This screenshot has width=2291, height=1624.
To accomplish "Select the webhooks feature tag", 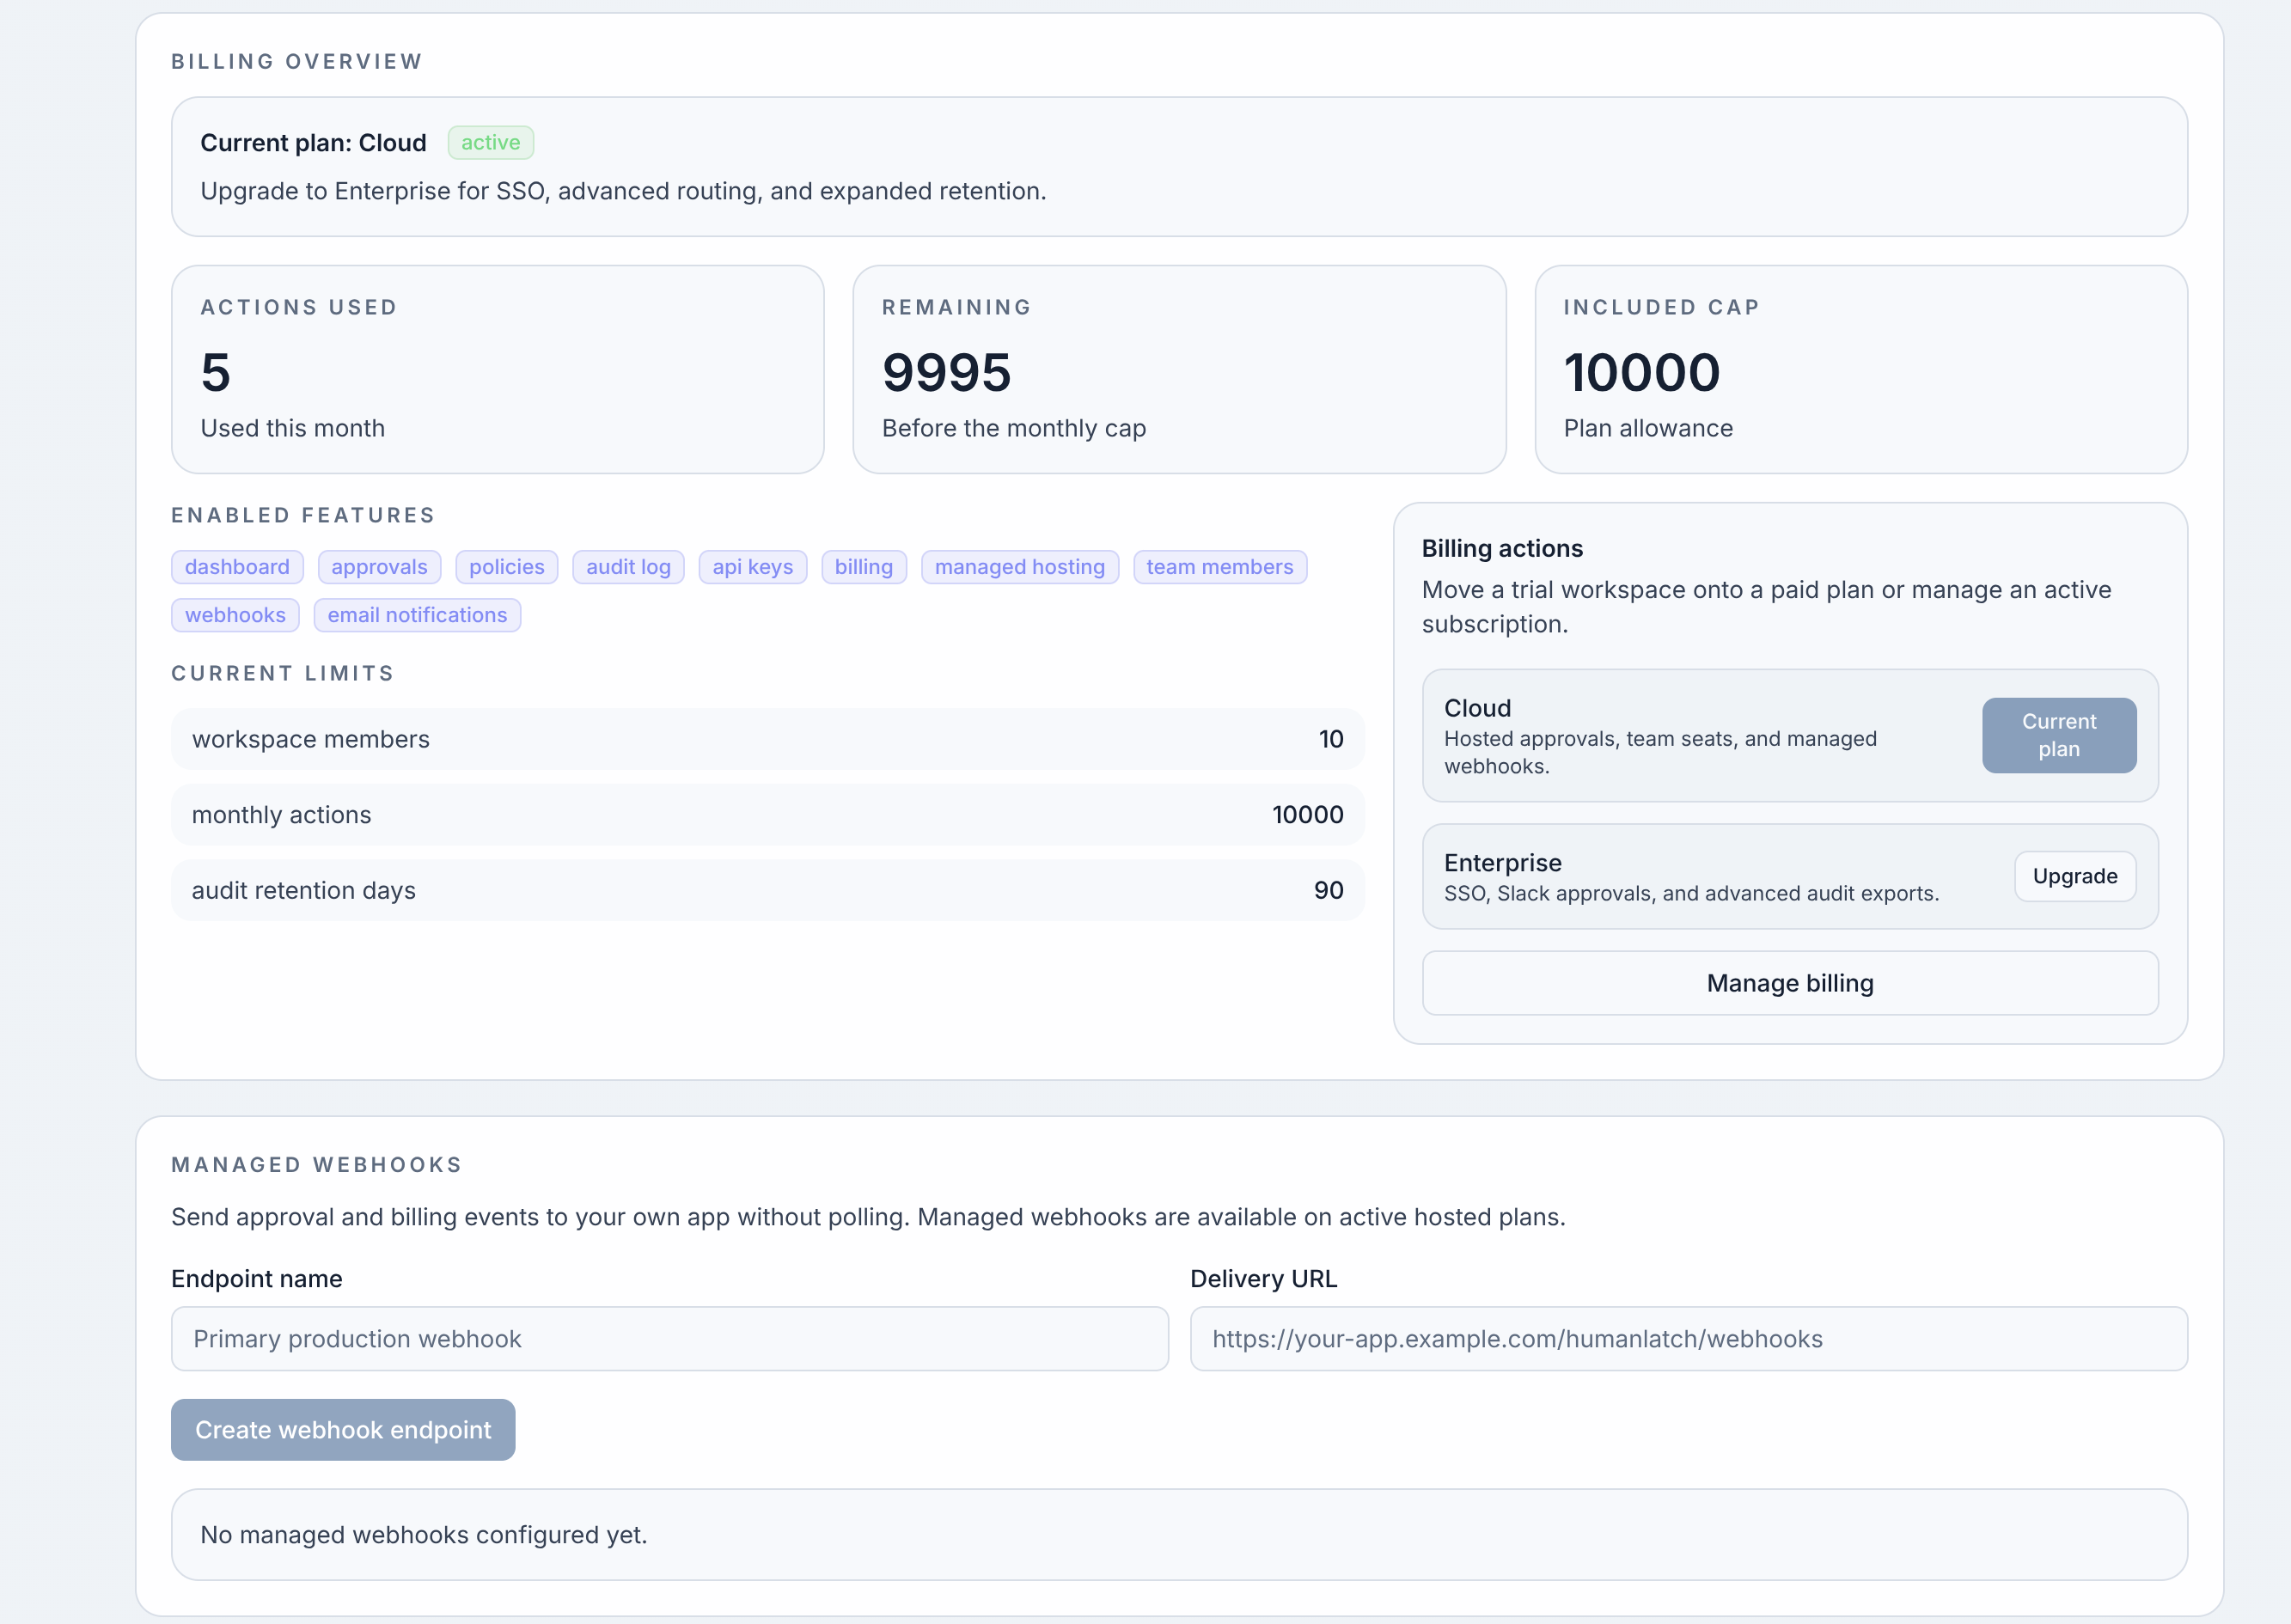I will pos(235,615).
